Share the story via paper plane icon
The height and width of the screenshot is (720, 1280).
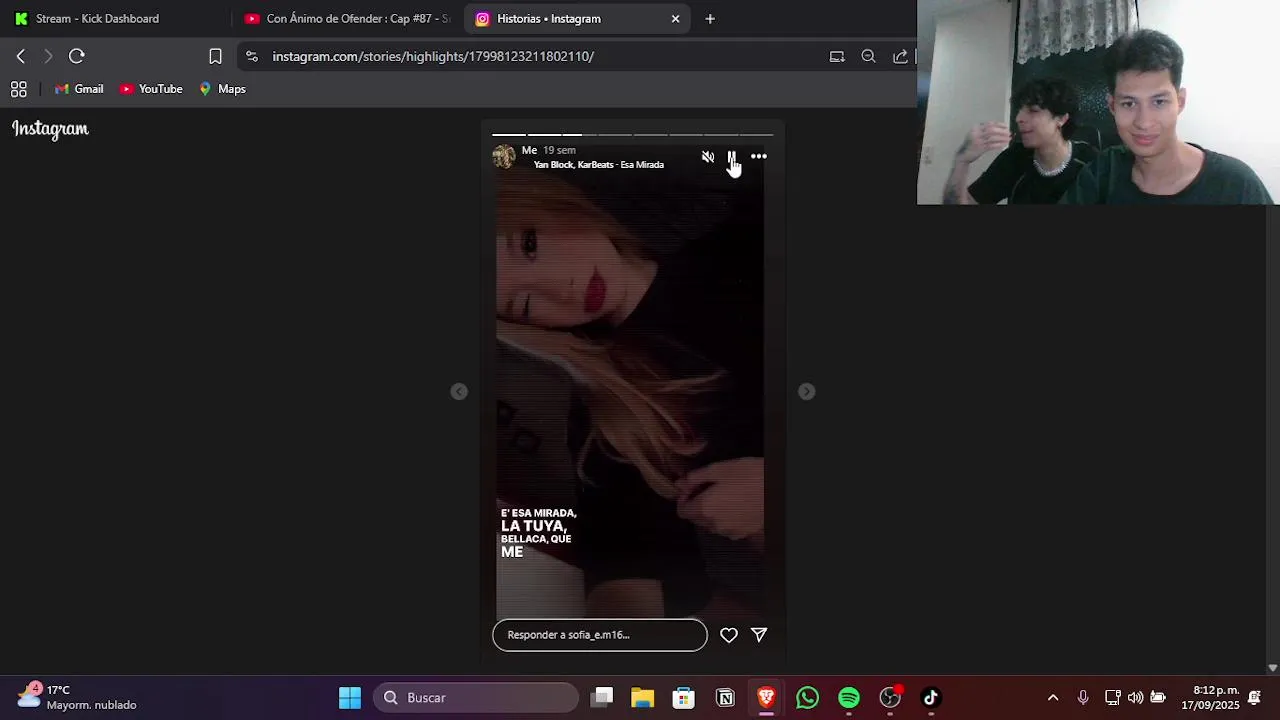pos(759,635)
